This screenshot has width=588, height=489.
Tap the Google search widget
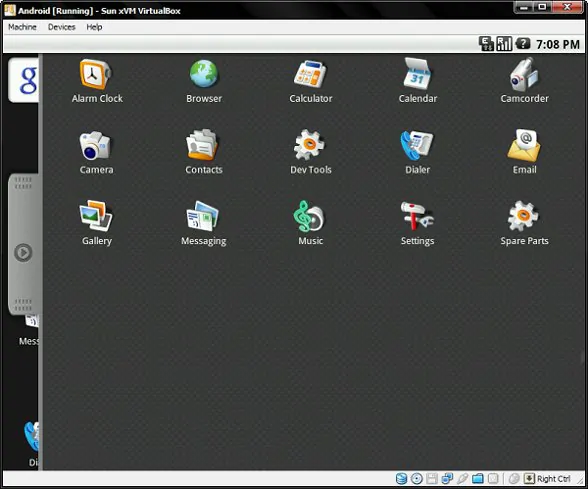pos(24,80)
